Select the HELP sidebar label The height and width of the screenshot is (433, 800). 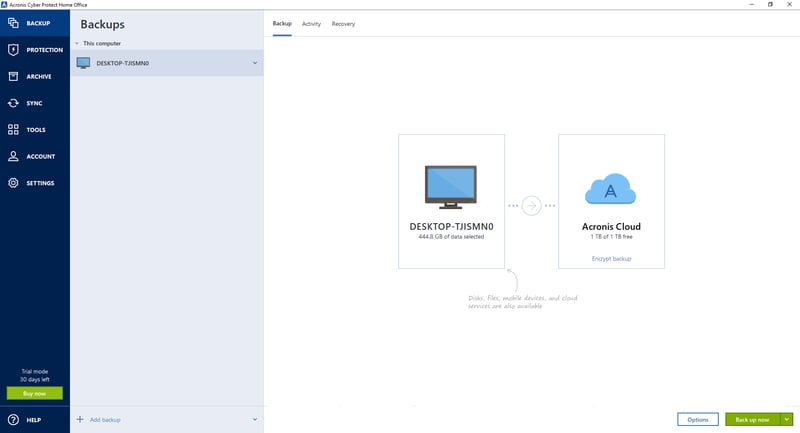pos(34,420)
